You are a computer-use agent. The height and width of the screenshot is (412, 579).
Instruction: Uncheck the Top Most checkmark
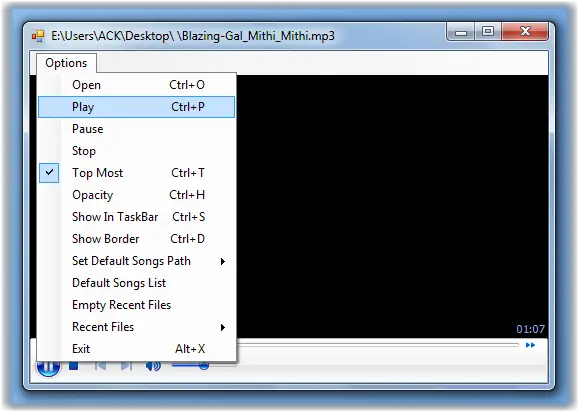point(49,172)
